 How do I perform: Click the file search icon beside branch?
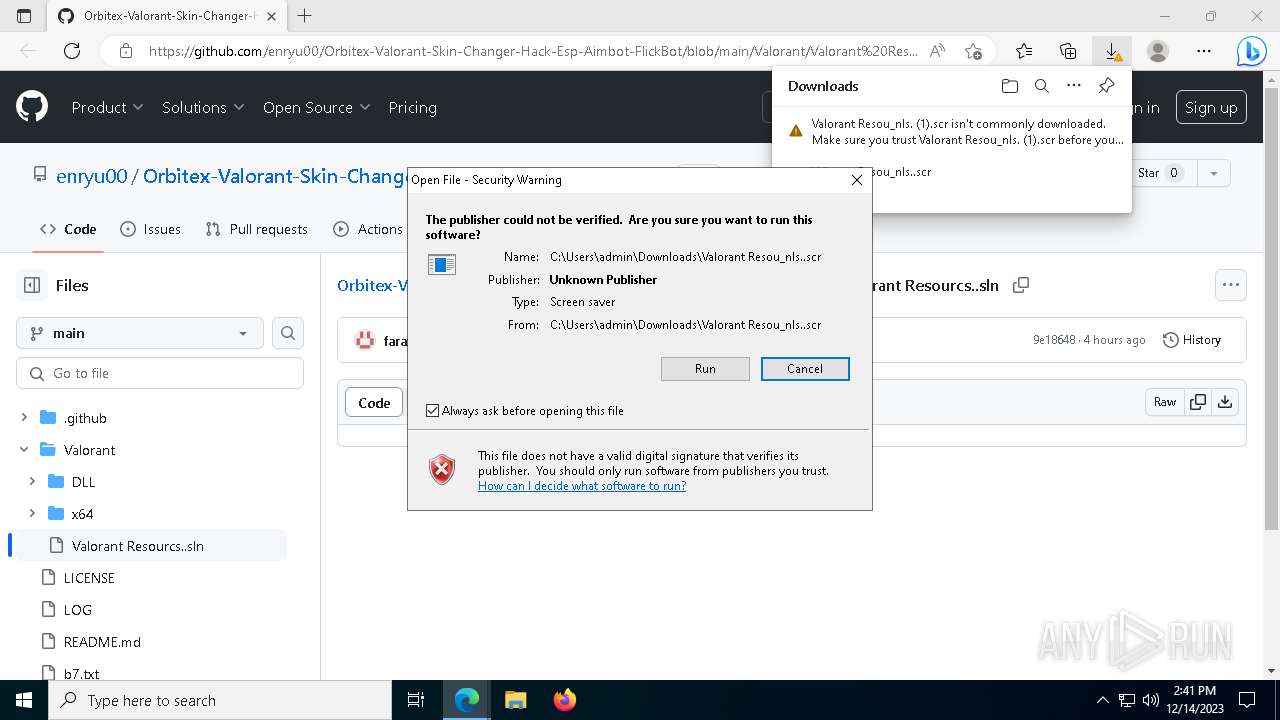click(288, 333)
